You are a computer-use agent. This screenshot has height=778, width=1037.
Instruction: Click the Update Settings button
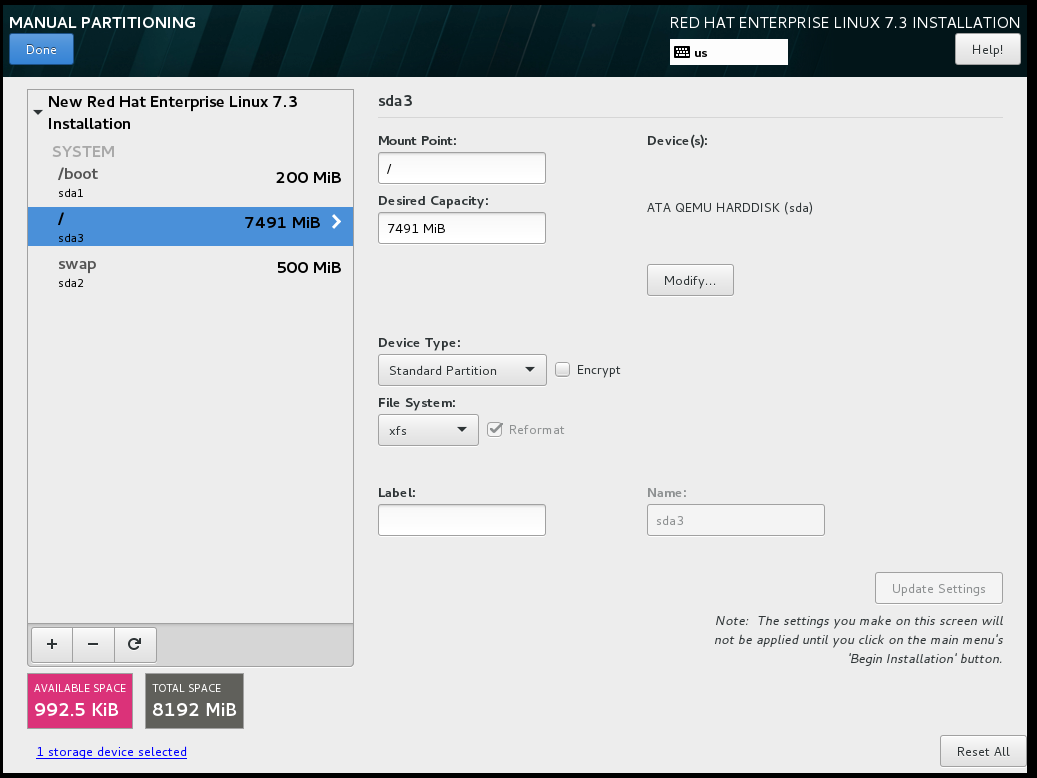(938, 588)
